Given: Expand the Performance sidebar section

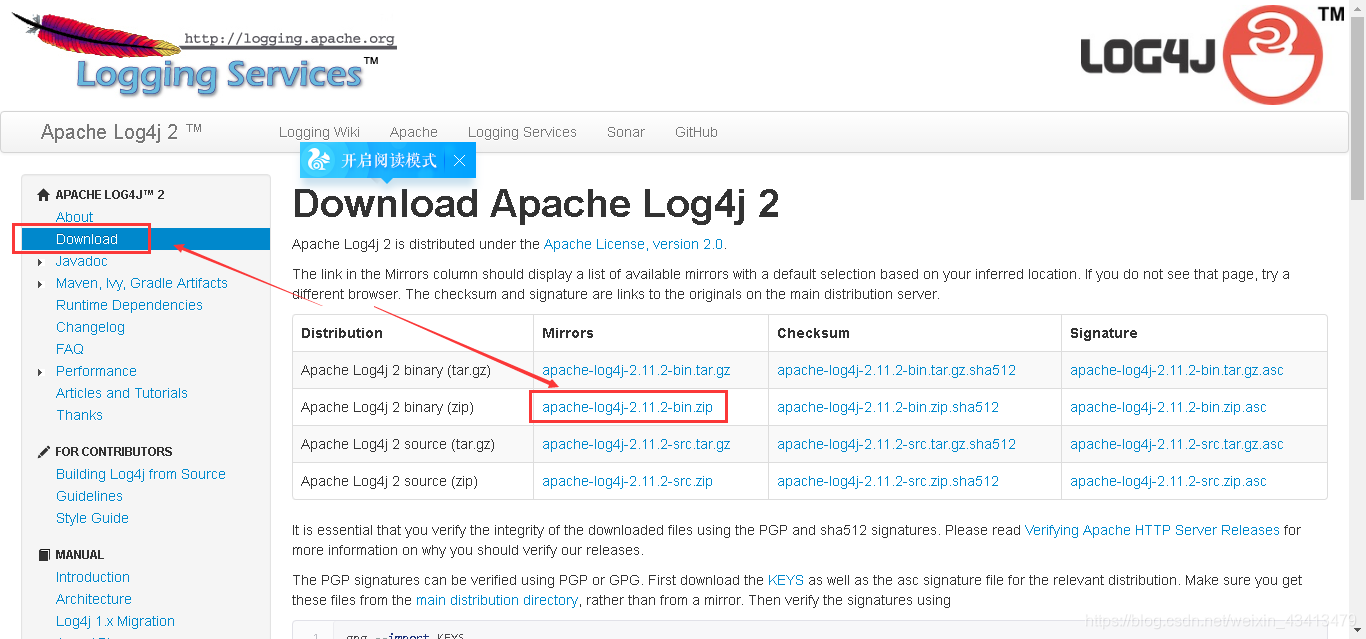Looking at the screenshot, I should (x=40, y=371).
